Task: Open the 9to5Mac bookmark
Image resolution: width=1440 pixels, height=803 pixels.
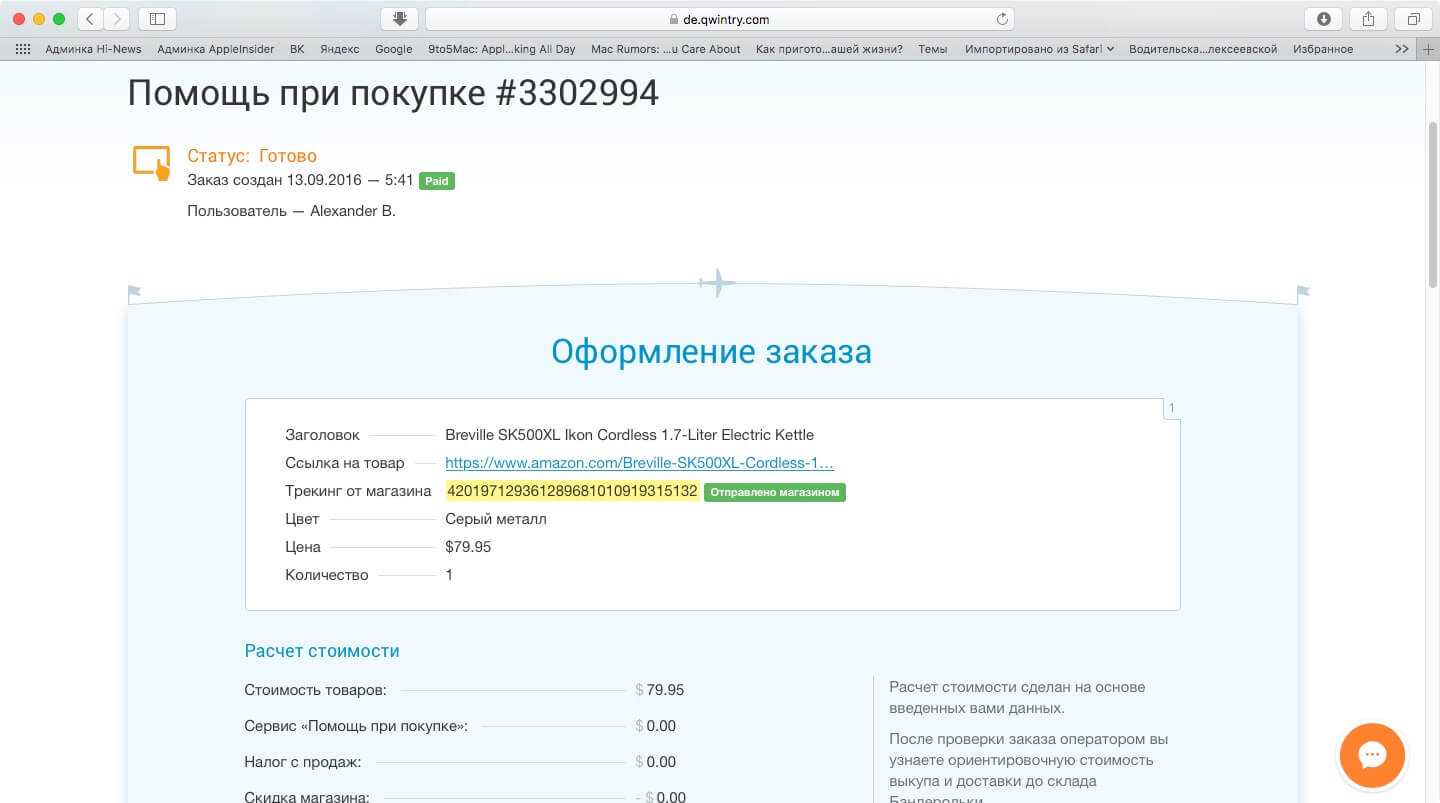Action: click(x=502, y=49)
